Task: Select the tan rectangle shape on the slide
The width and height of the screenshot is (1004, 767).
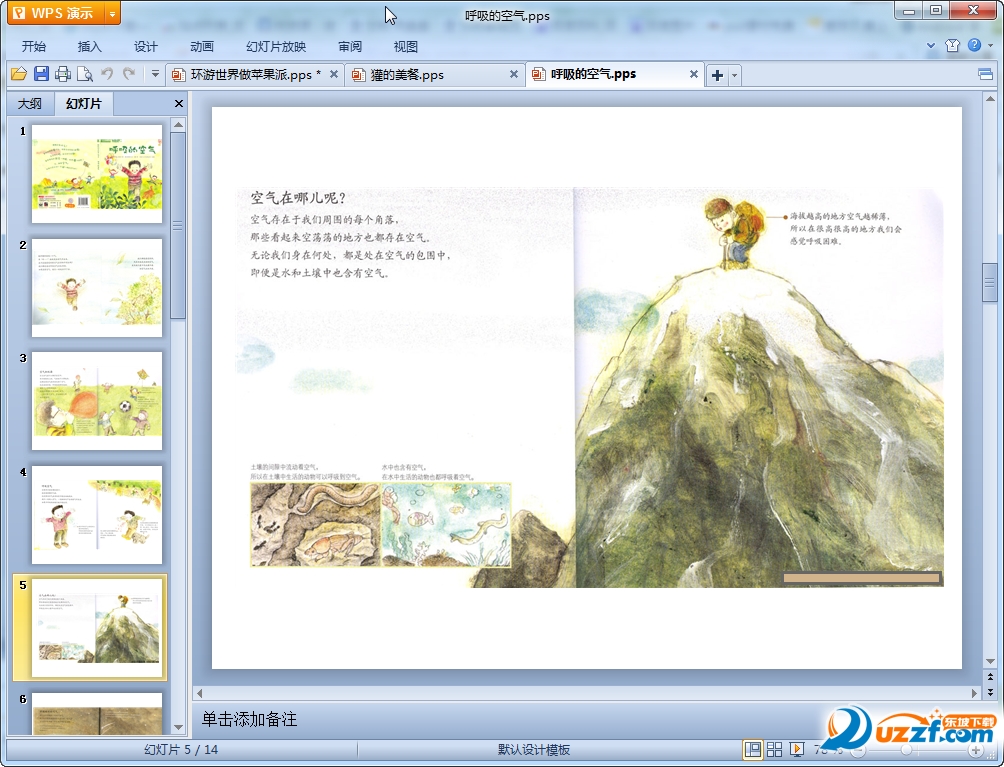Action: (861, 578)
